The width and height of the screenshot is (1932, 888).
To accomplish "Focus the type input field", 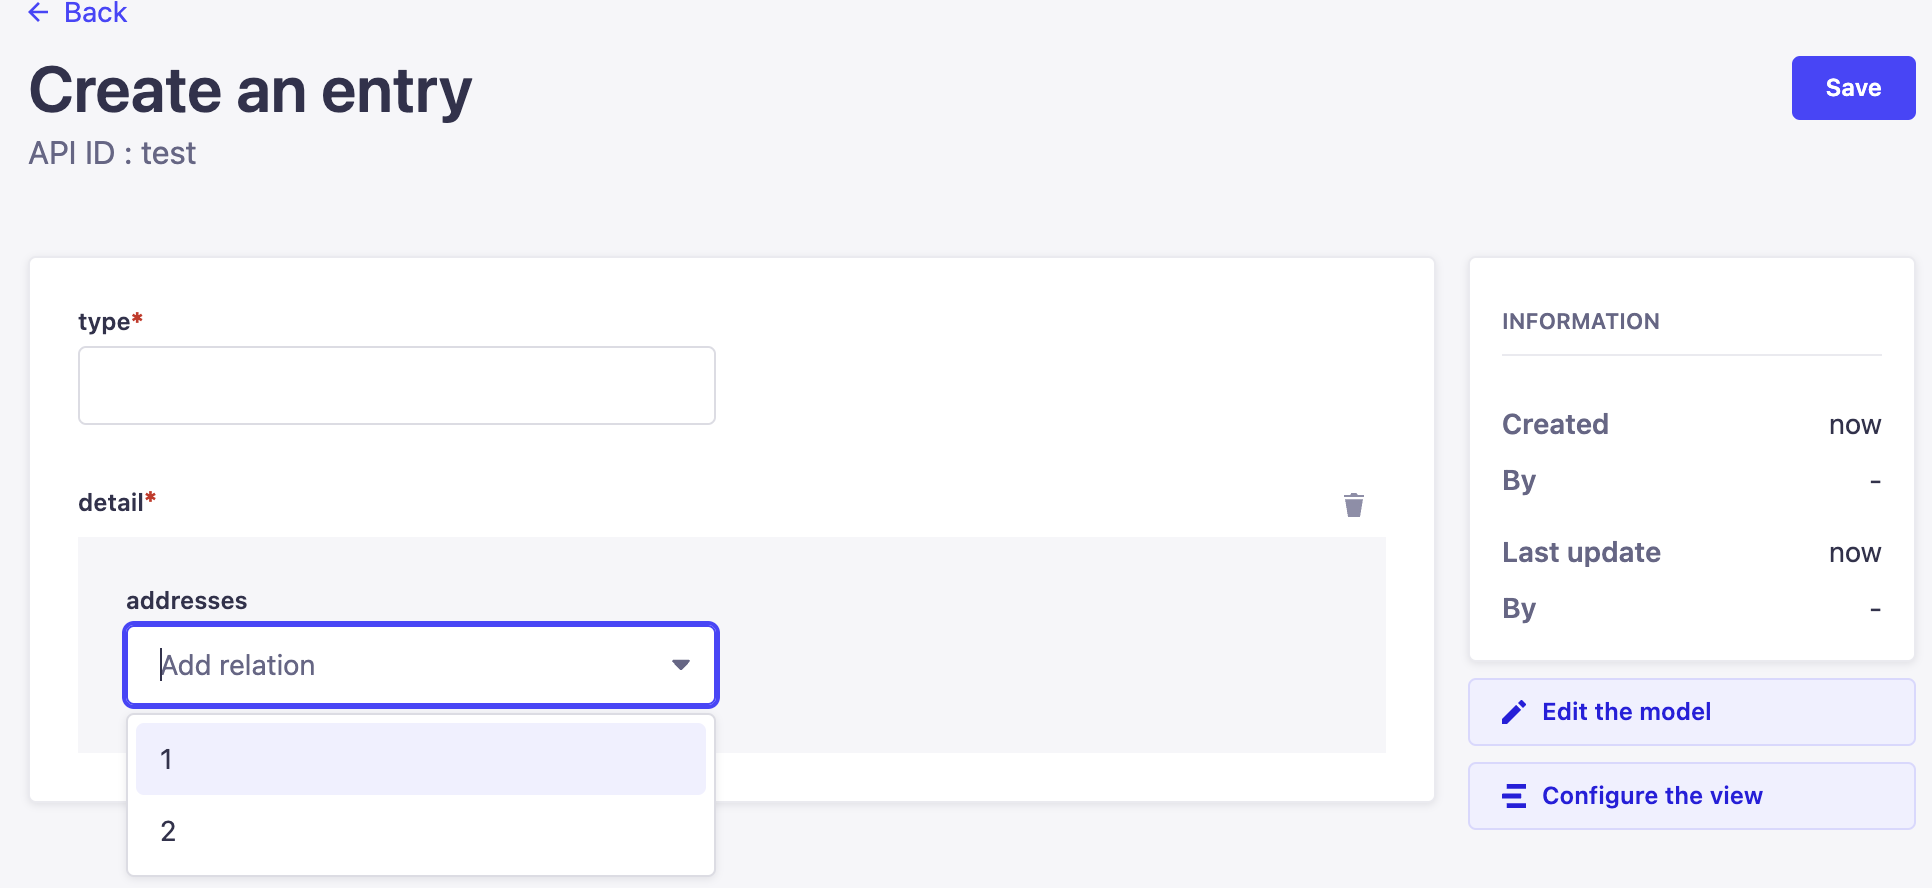I will 396,385.
